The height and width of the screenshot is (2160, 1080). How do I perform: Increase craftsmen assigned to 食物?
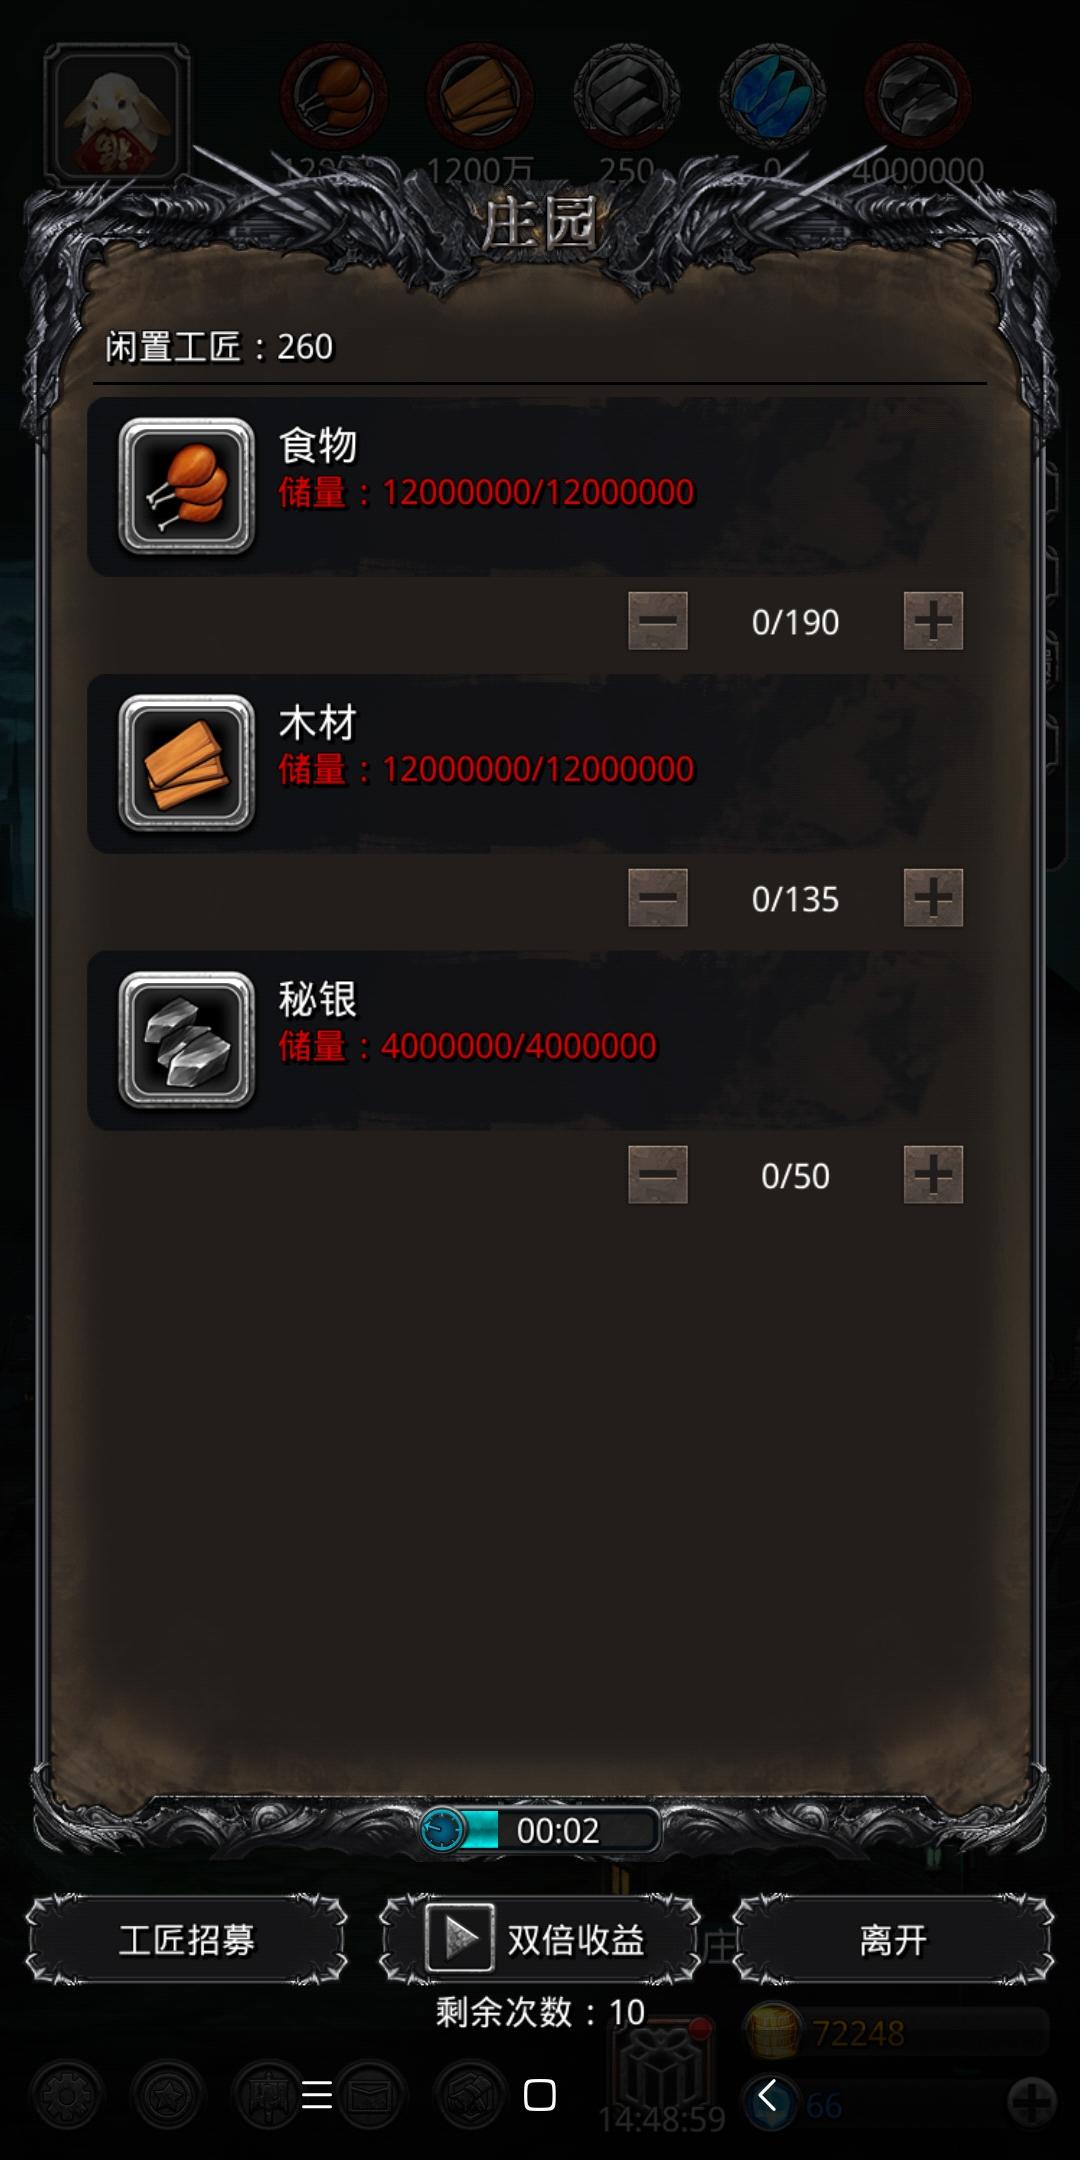tap(933, 621)
